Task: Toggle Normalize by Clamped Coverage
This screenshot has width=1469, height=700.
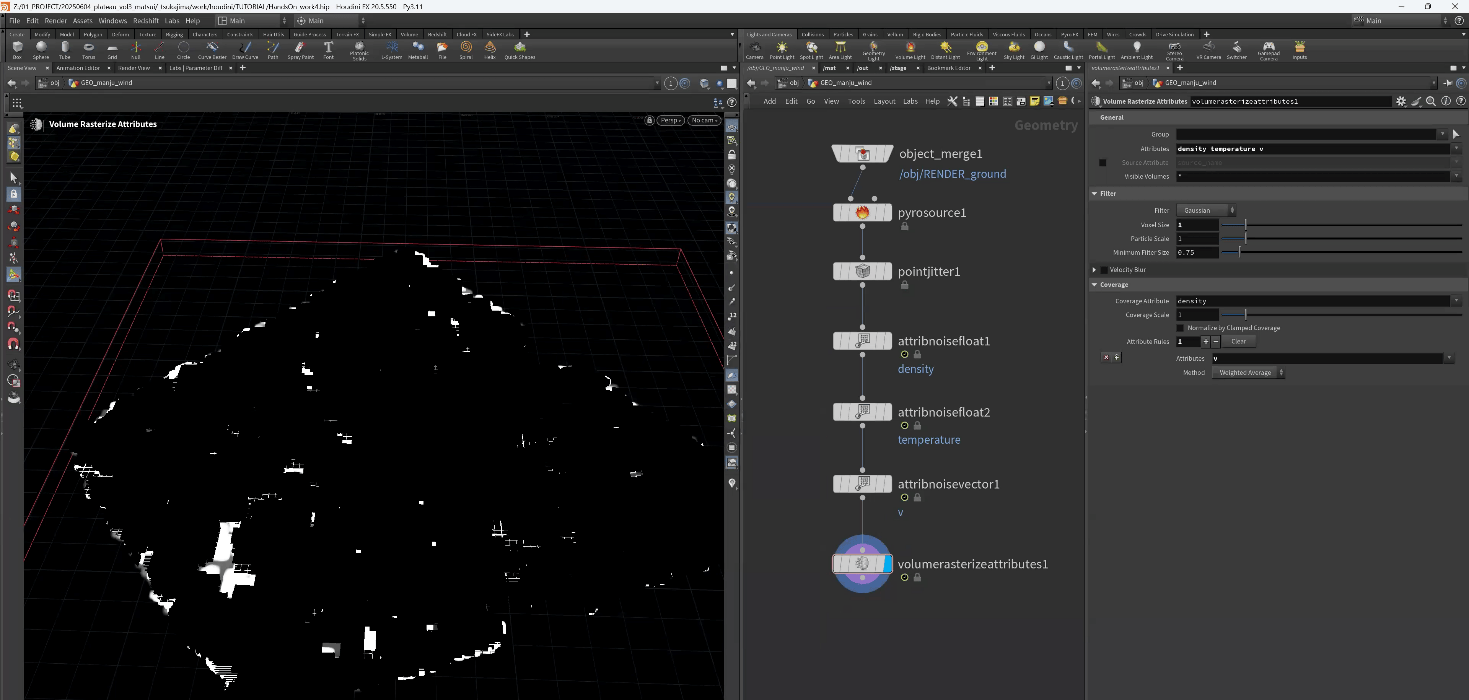Action: 1180,328
